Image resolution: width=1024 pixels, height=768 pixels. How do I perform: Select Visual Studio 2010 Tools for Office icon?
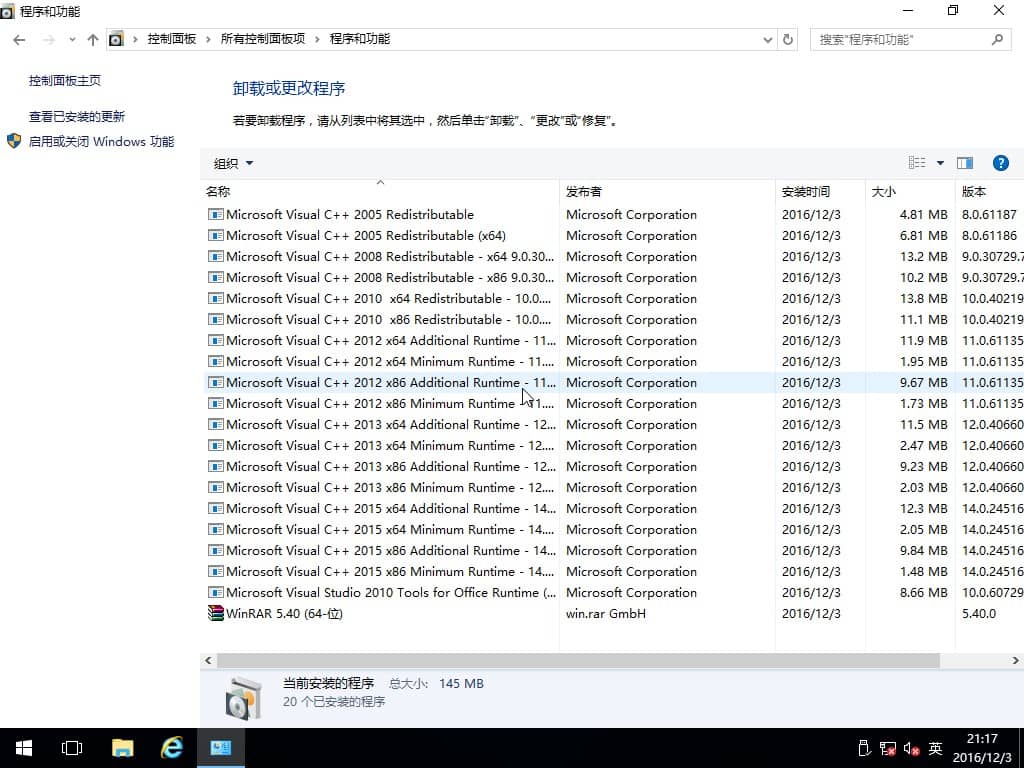(216, 592)
